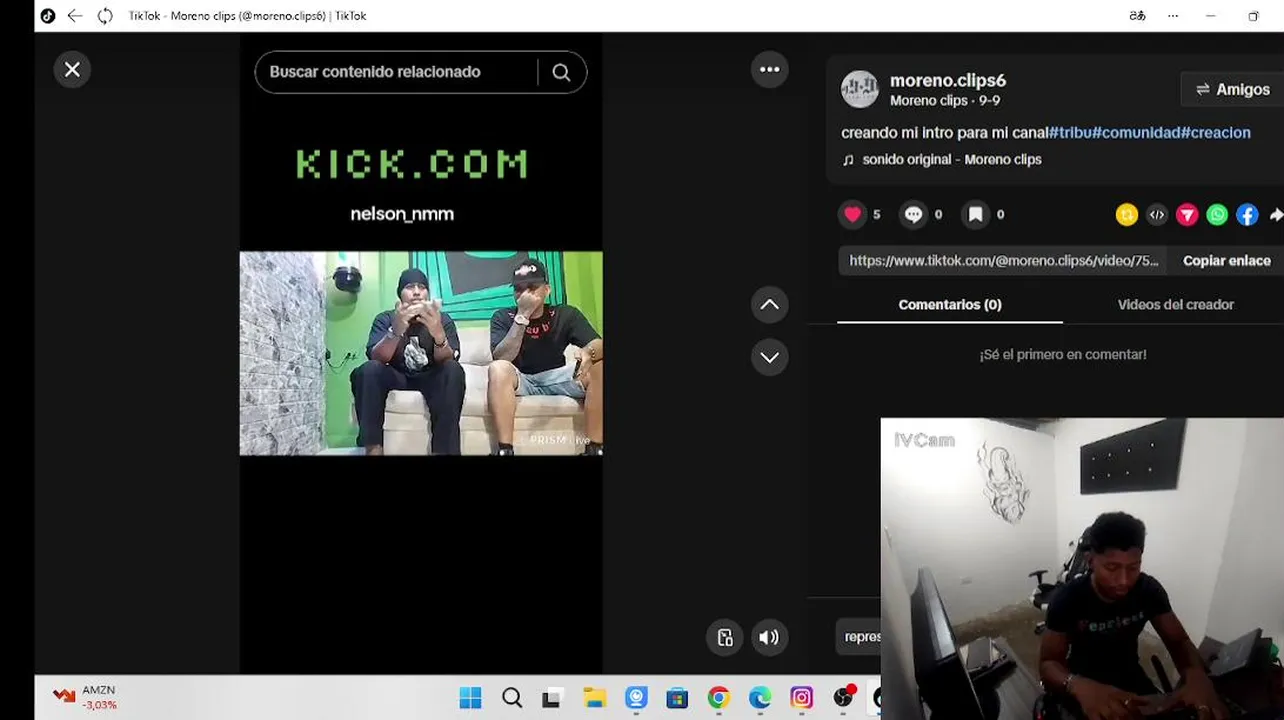This screenshot has width=1284, height=720.
Task: Get embed code with the </> icon
Action: pos(1156,214)
